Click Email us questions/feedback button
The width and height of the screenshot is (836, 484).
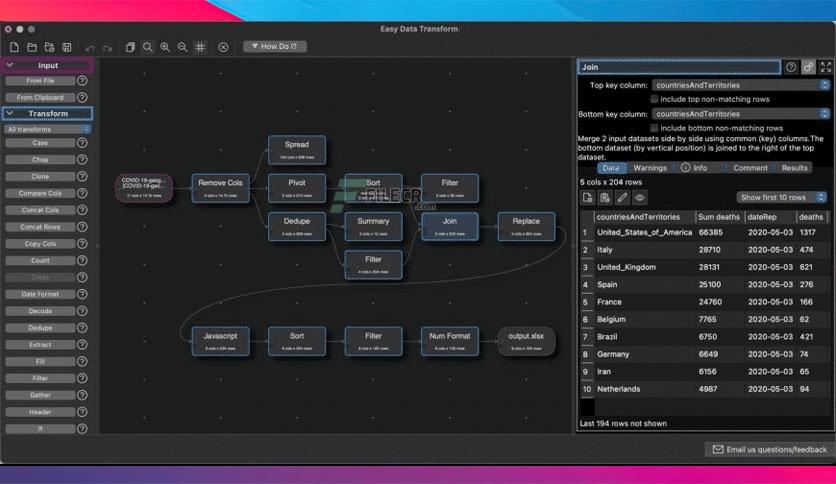click(768, 450)
